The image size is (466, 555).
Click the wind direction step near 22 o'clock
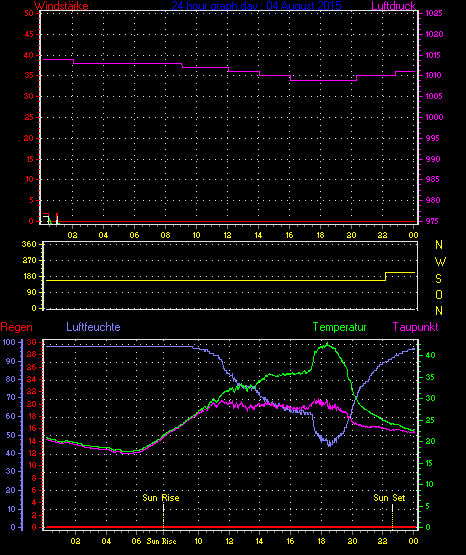click(x=385, y=276)
